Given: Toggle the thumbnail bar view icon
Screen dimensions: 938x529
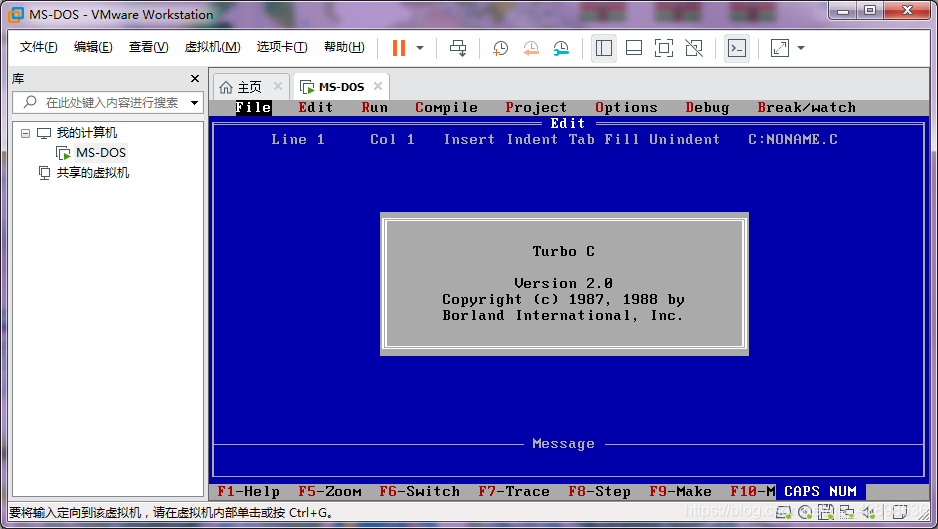Looking at the screenshot, I should (634, 48).
